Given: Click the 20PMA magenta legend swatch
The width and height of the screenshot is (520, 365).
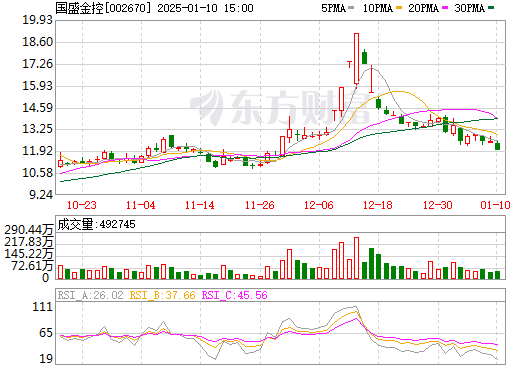Looking at the screenshot, I should point(445,8).
